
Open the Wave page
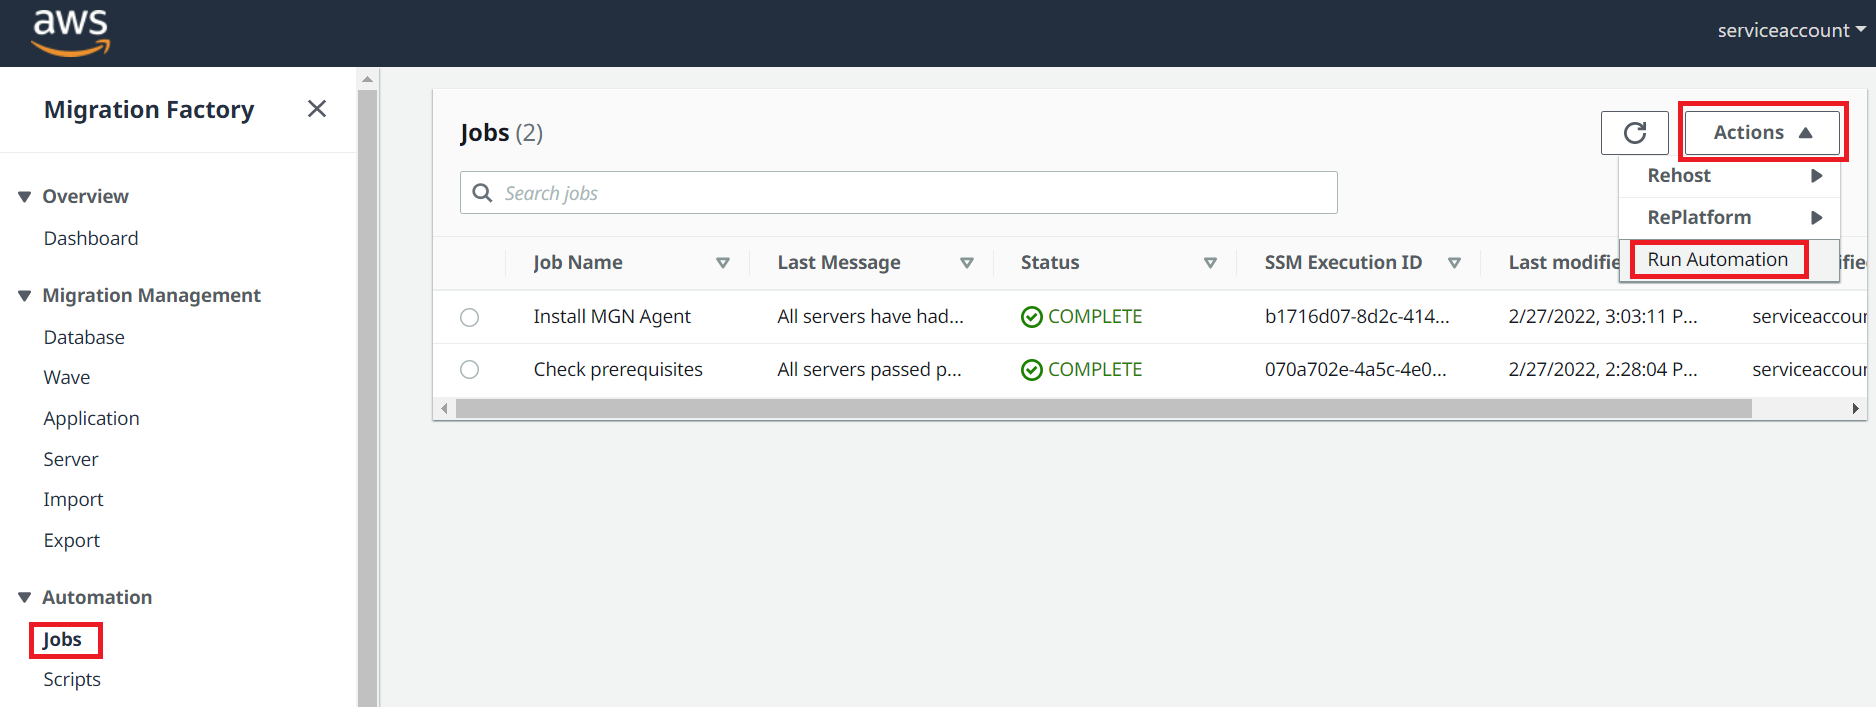click(x=67, y=378)
